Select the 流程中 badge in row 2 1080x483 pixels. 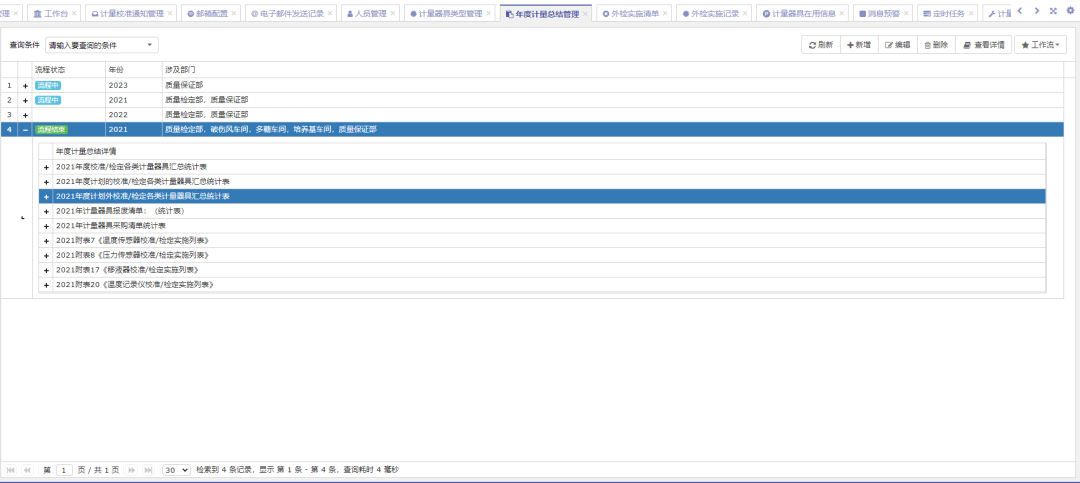coord(48,100)
